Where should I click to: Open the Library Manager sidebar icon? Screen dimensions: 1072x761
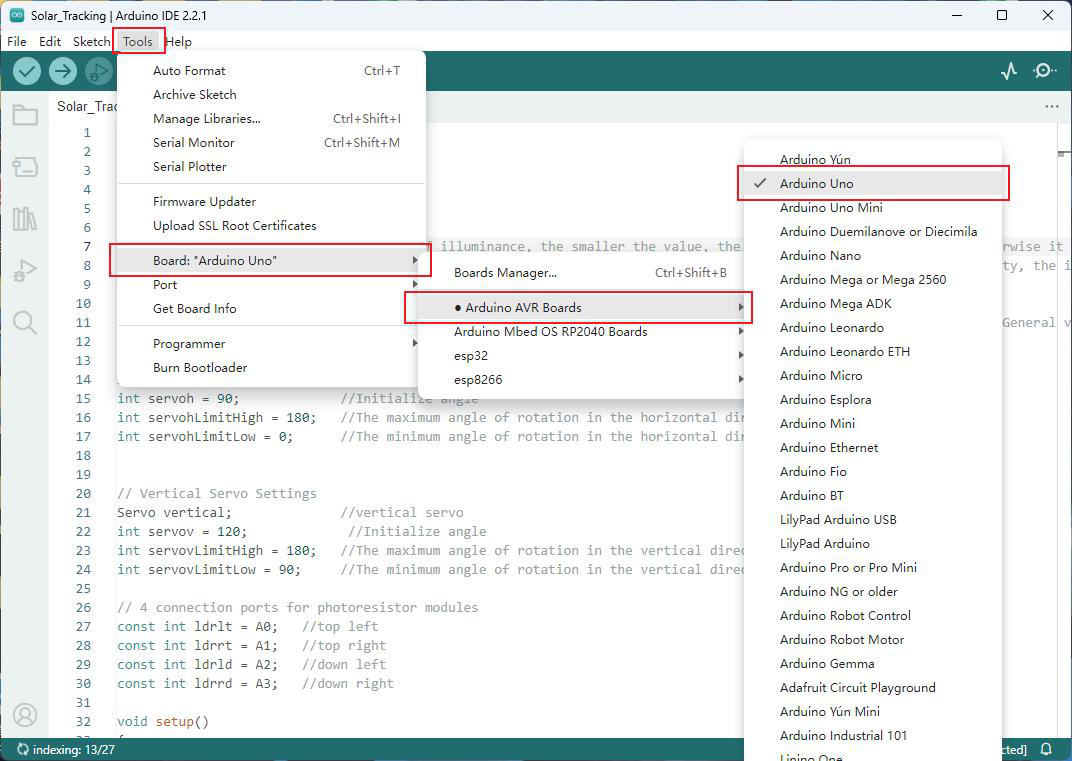25,219
